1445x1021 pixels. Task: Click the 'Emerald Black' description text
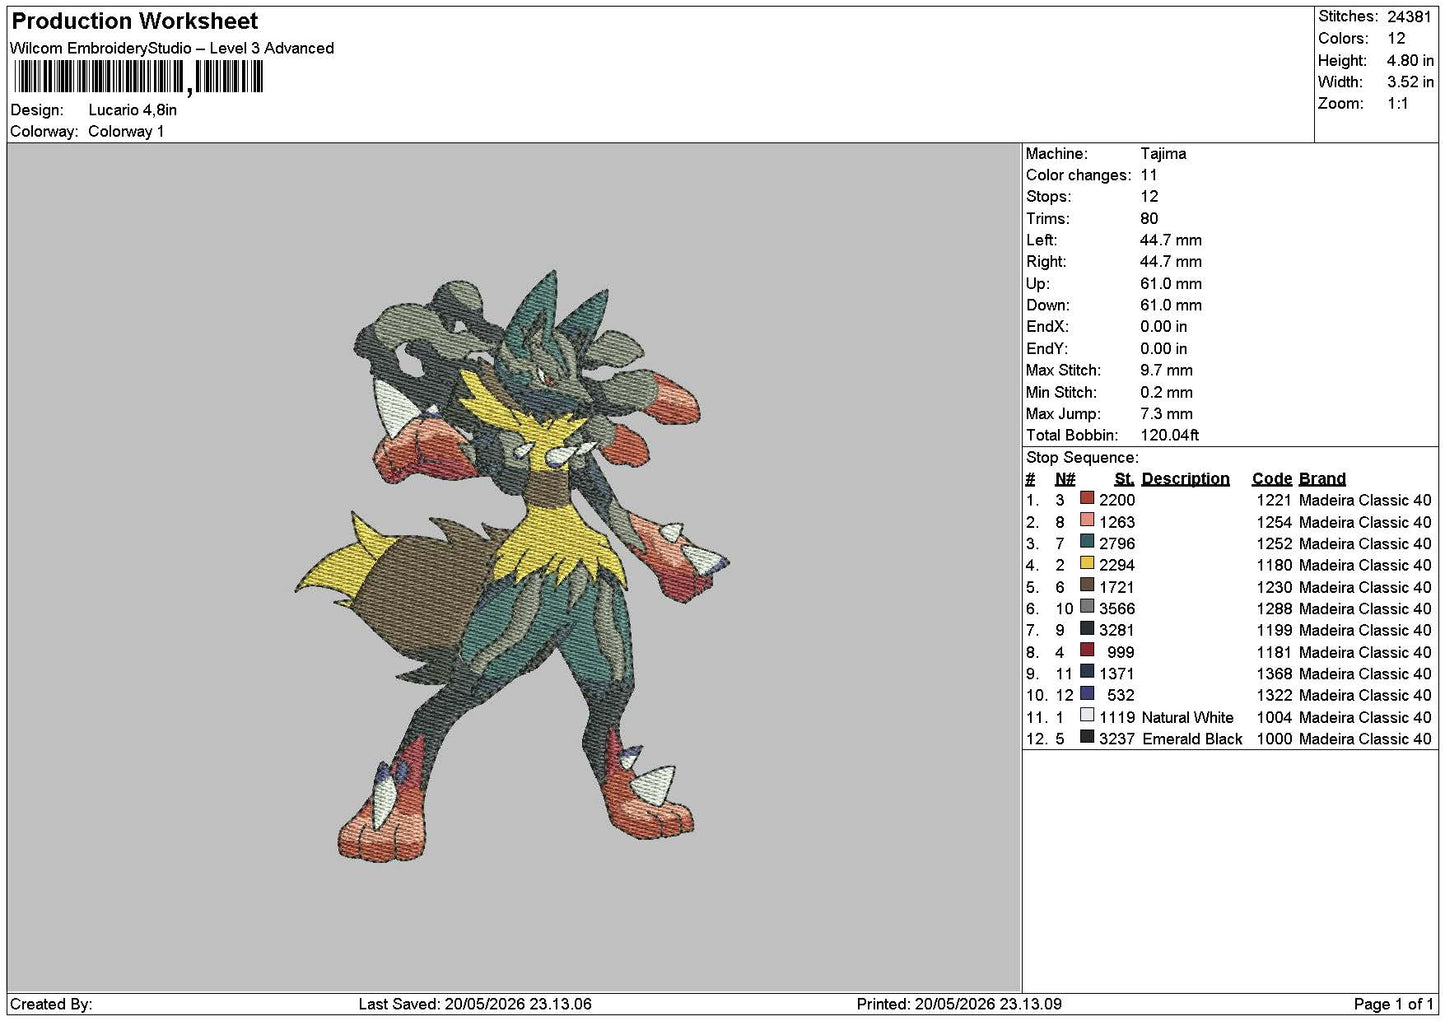pyautogui.click(x=1192, y=739)
